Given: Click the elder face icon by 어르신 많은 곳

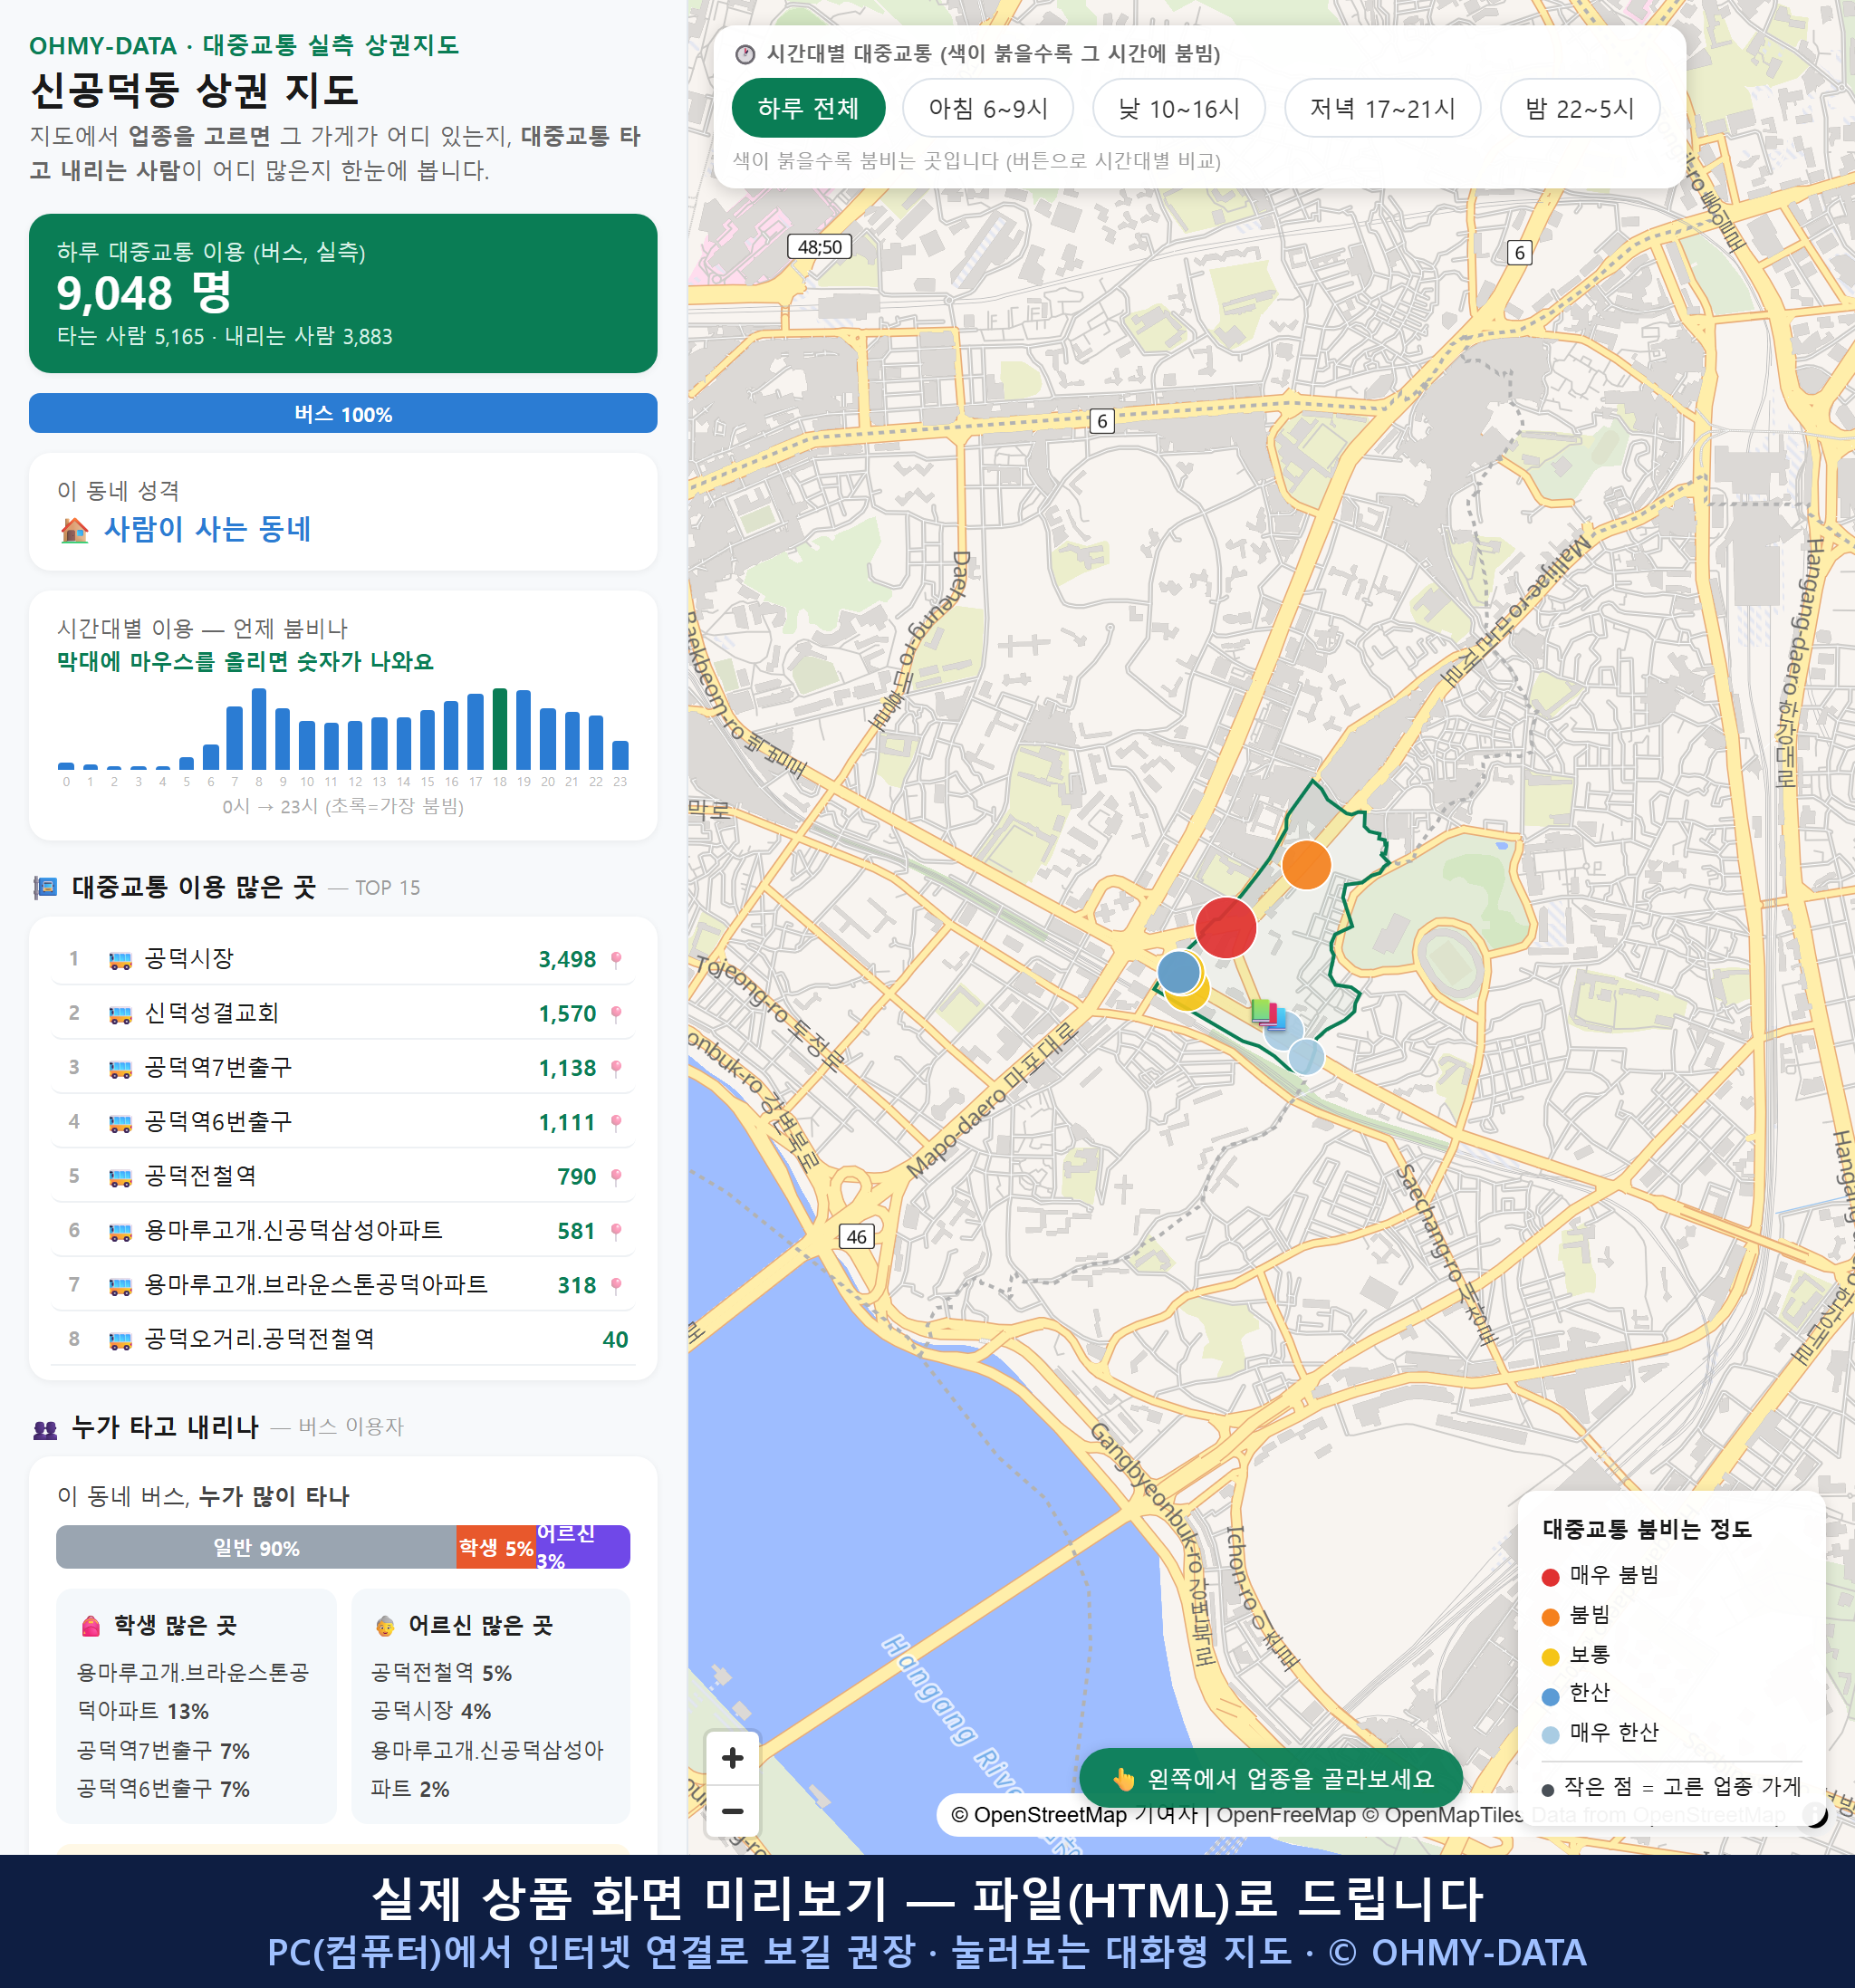Looking at the screenshot, I should pyautogui.click(x=385, y=1626).
